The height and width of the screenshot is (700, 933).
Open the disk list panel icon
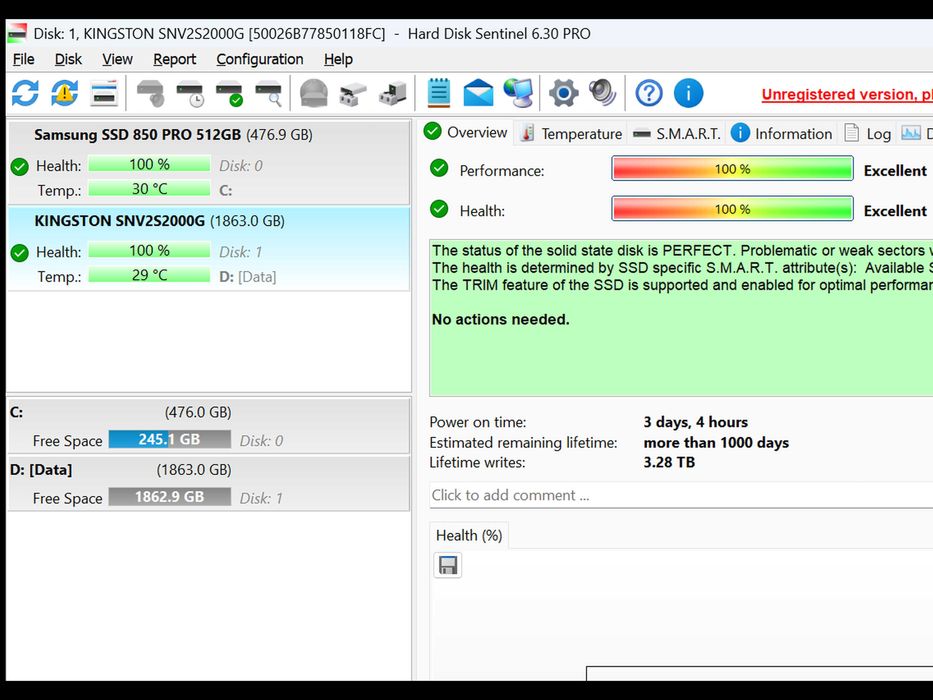coord(104,93)
